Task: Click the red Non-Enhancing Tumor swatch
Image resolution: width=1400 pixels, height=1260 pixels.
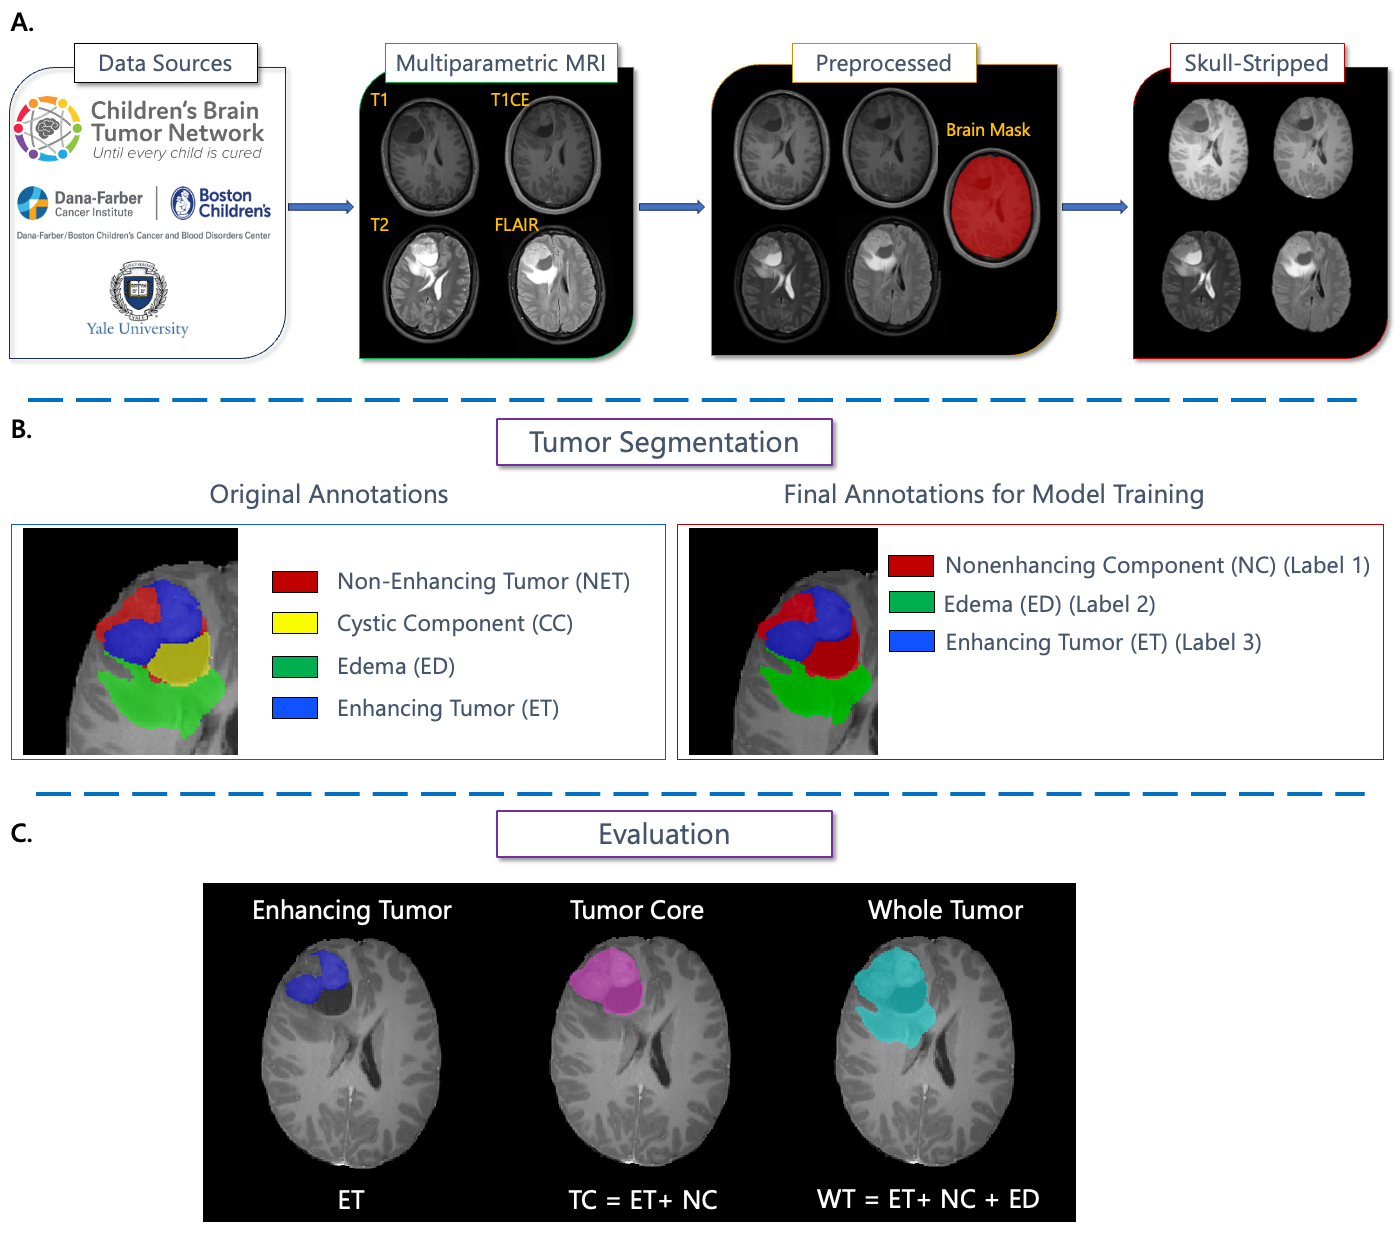Action: [x=295, y=582]
